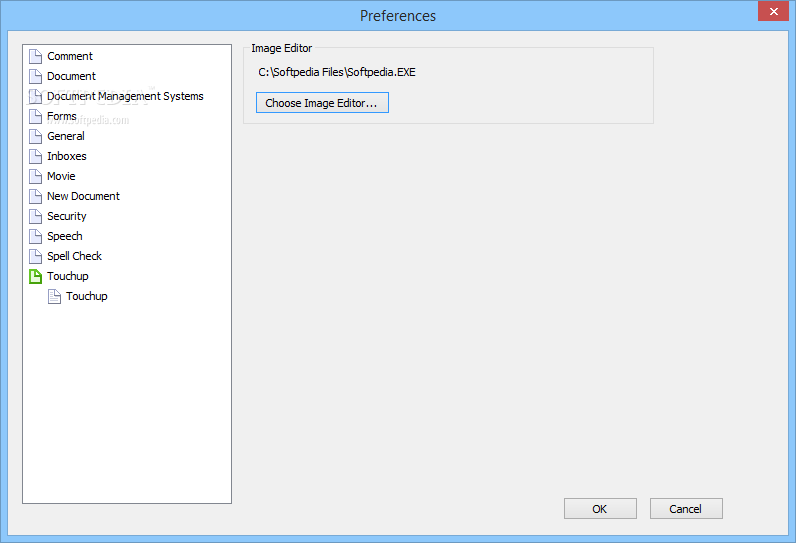Select the Speech category label
796x543 pixels.
(65, 236)
